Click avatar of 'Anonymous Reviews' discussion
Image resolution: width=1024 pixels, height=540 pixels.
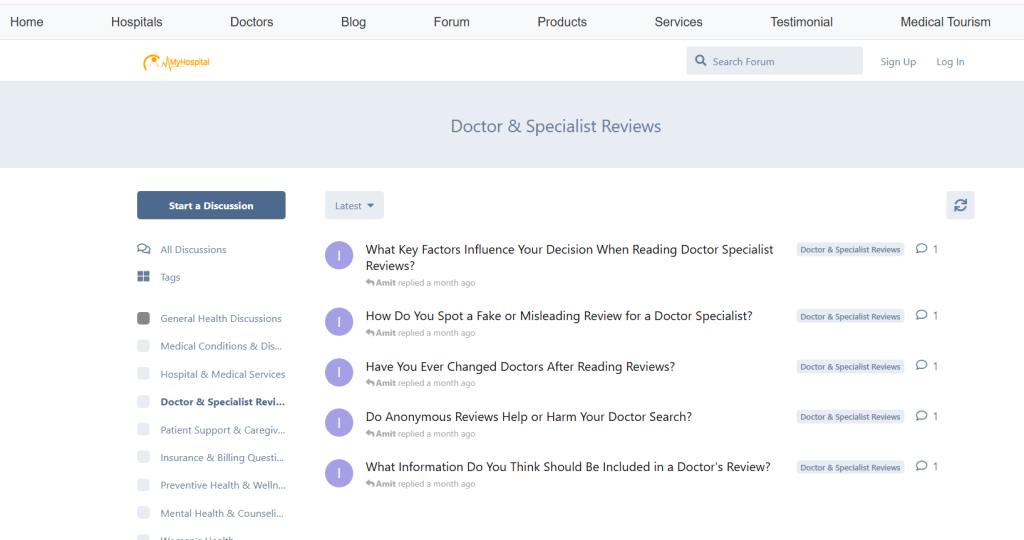[339, 422]
